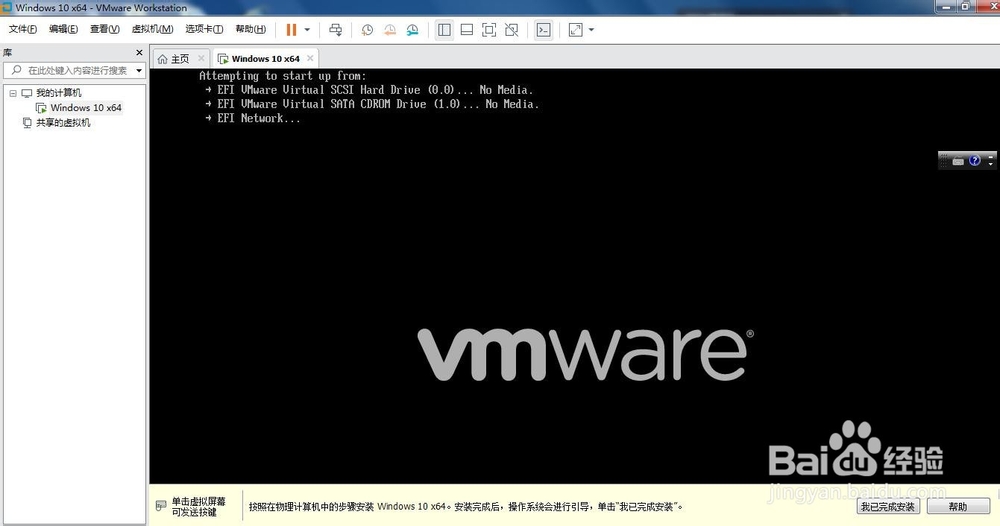This screenshot has height=526, width=1000.
Task: Switch to the Windows 10 x64 tab
Action: (x=265, y=59)
